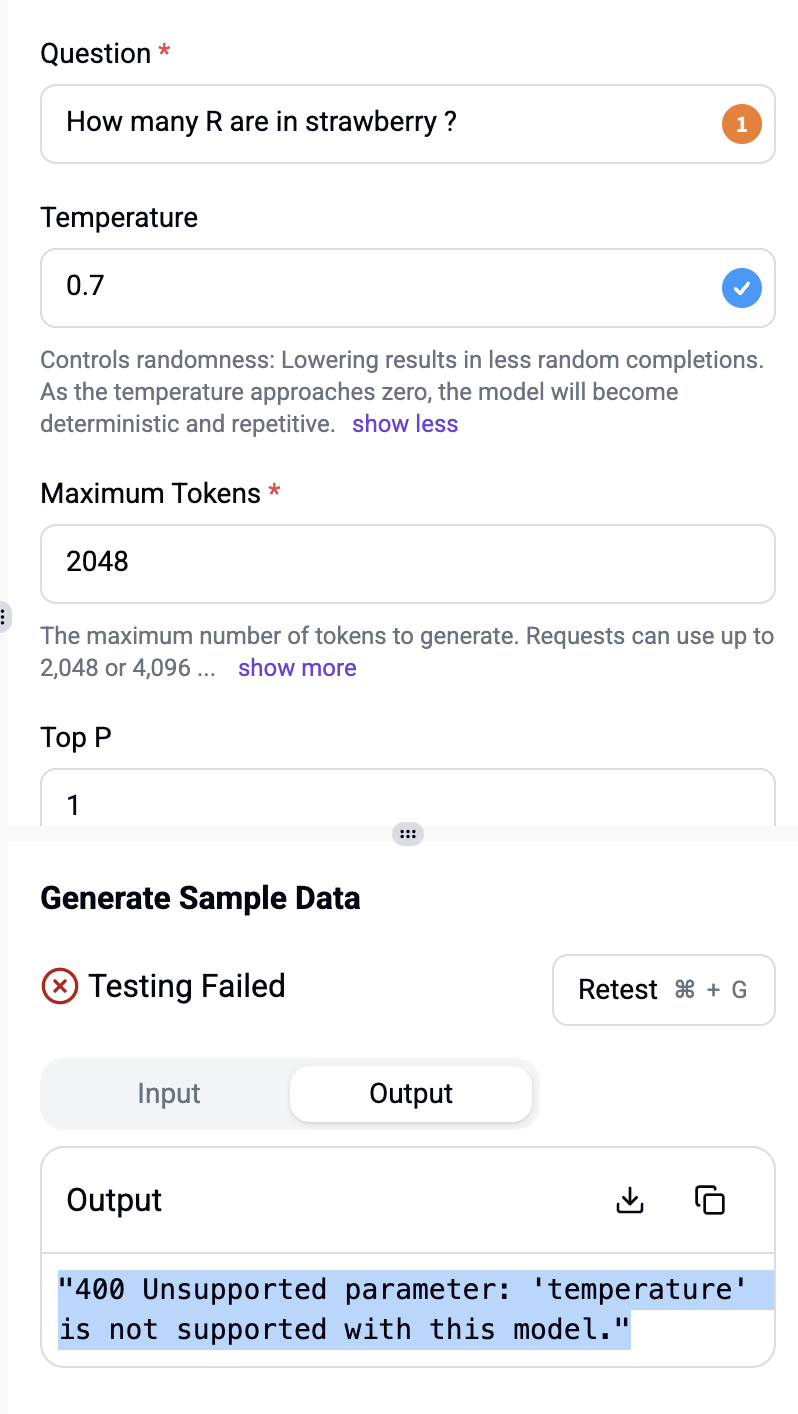Click the Testing Failed status text
This screenshot has width=798, height=1414.
[187, 986]
